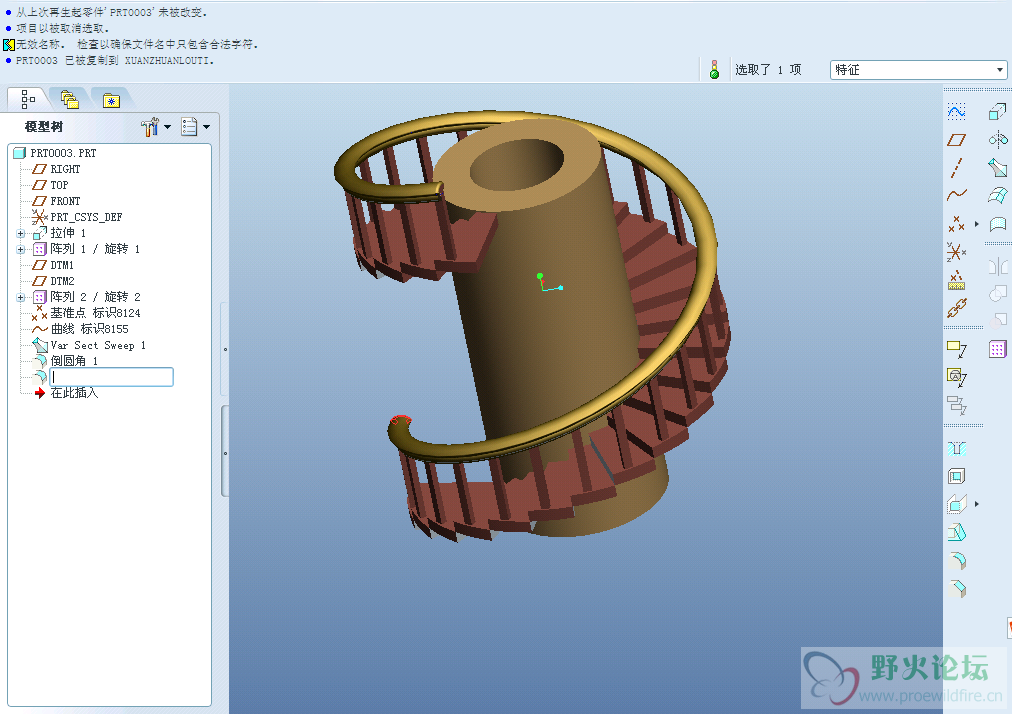
Task: Click the Datum Plane tool
Action: (956, 139)
